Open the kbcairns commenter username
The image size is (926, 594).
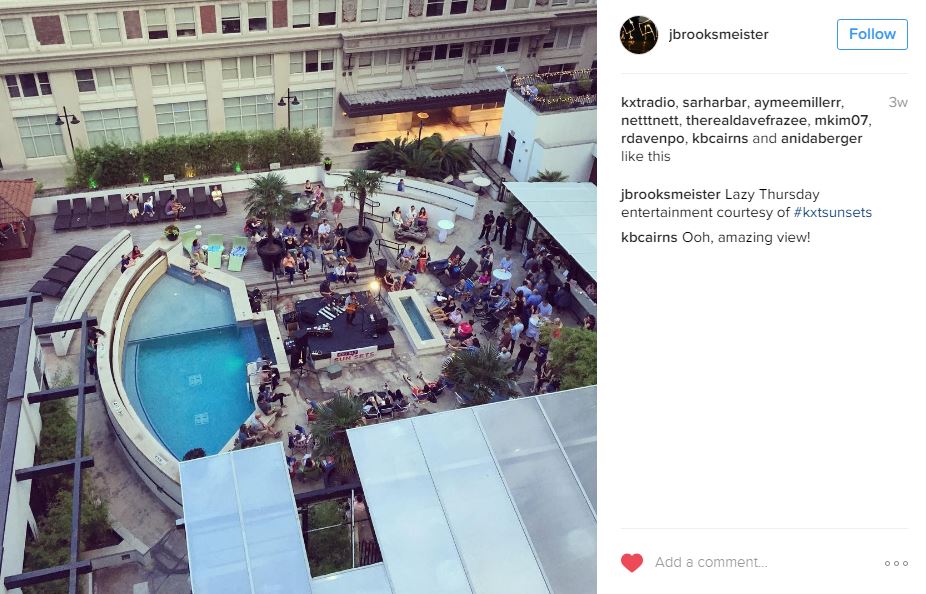point(649,237)
